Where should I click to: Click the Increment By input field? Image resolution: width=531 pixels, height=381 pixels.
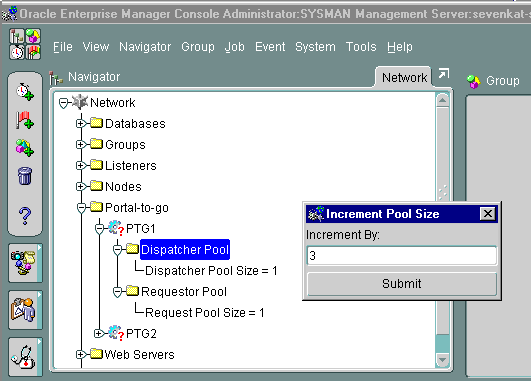pos(402,255)
